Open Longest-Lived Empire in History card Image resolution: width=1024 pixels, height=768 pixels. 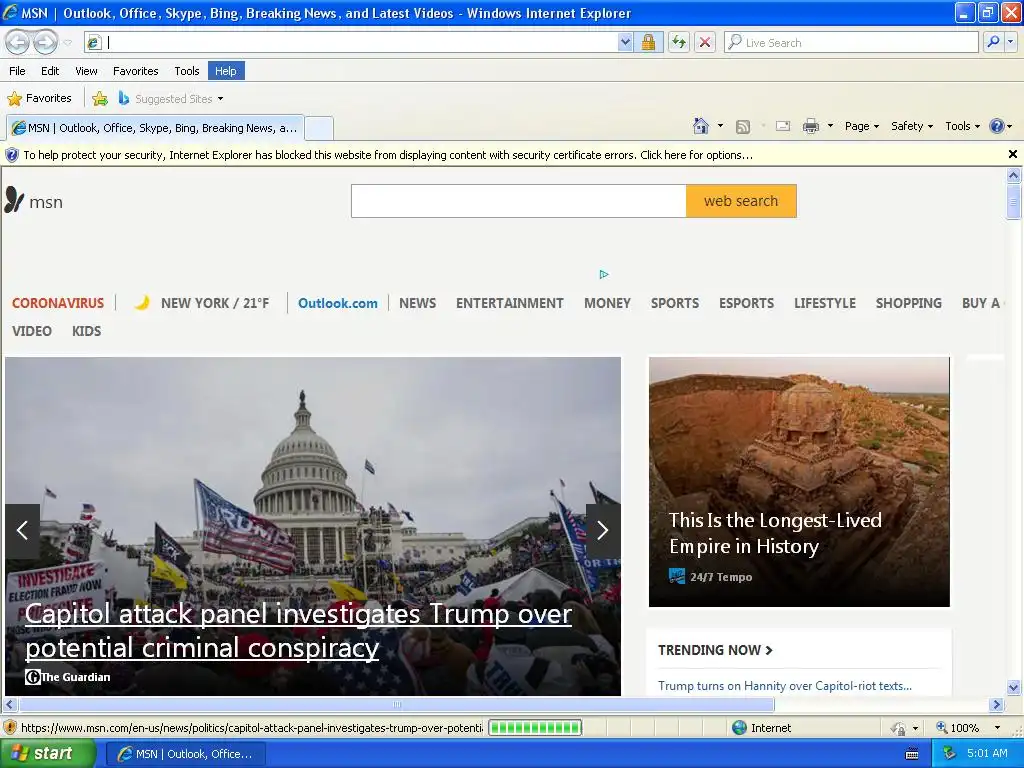click(799, 482)
